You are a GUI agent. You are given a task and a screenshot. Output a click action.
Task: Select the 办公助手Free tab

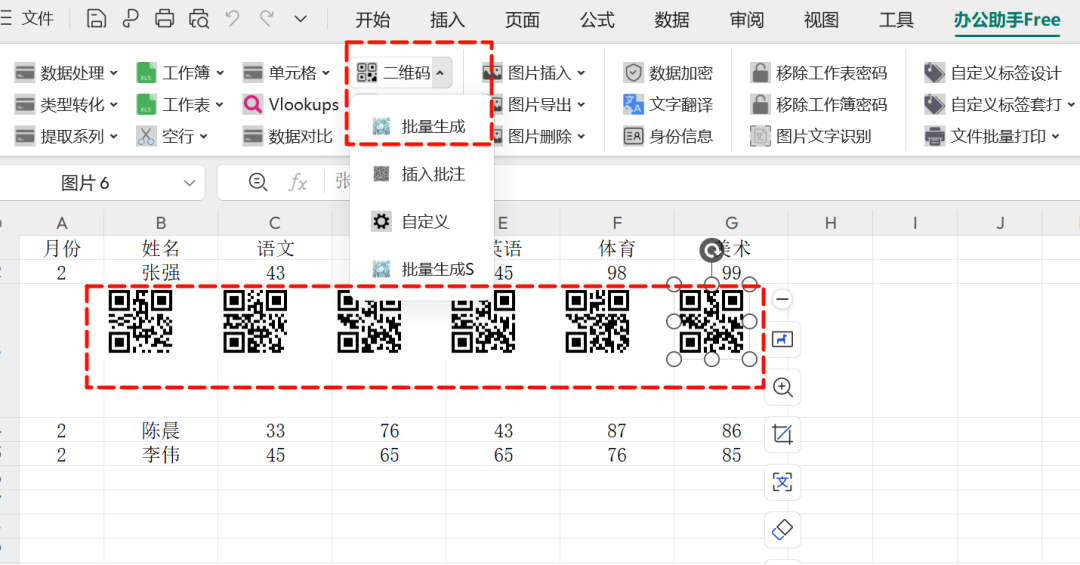1007,20
